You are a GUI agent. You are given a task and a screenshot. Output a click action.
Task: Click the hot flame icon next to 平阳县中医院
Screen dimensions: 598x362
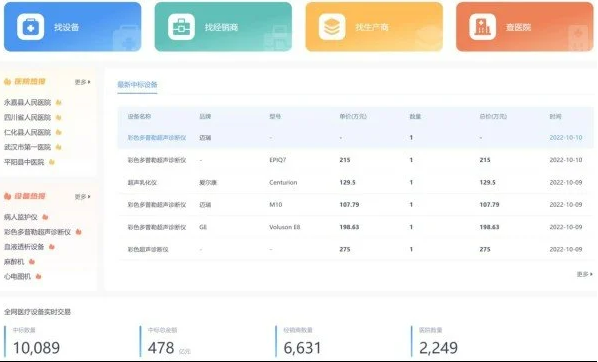coord(52,162)
